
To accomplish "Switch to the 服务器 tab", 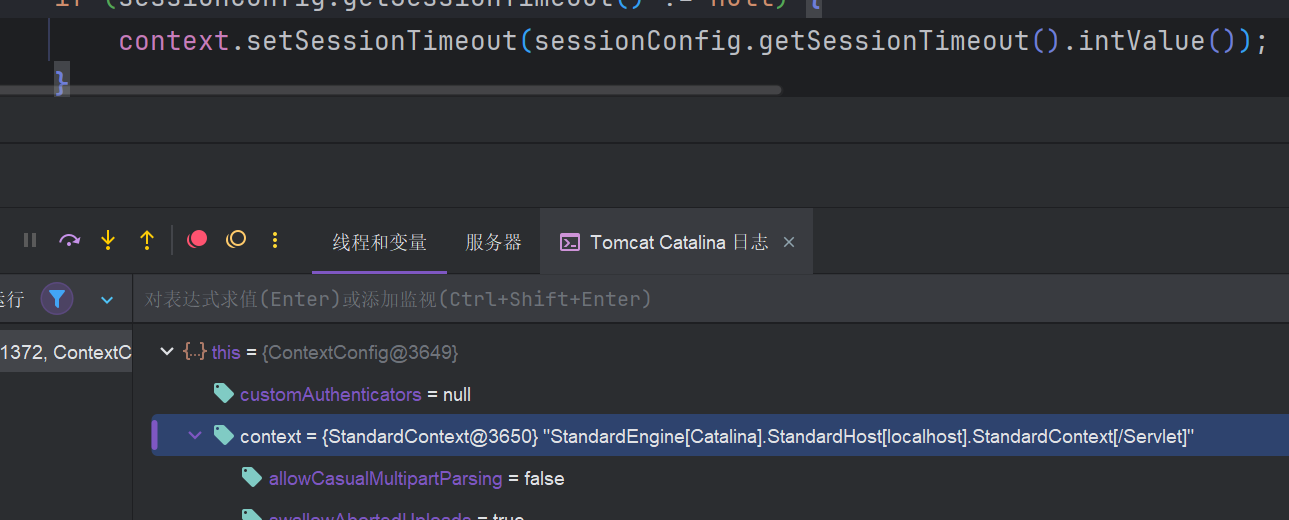I will pos(493,242).
